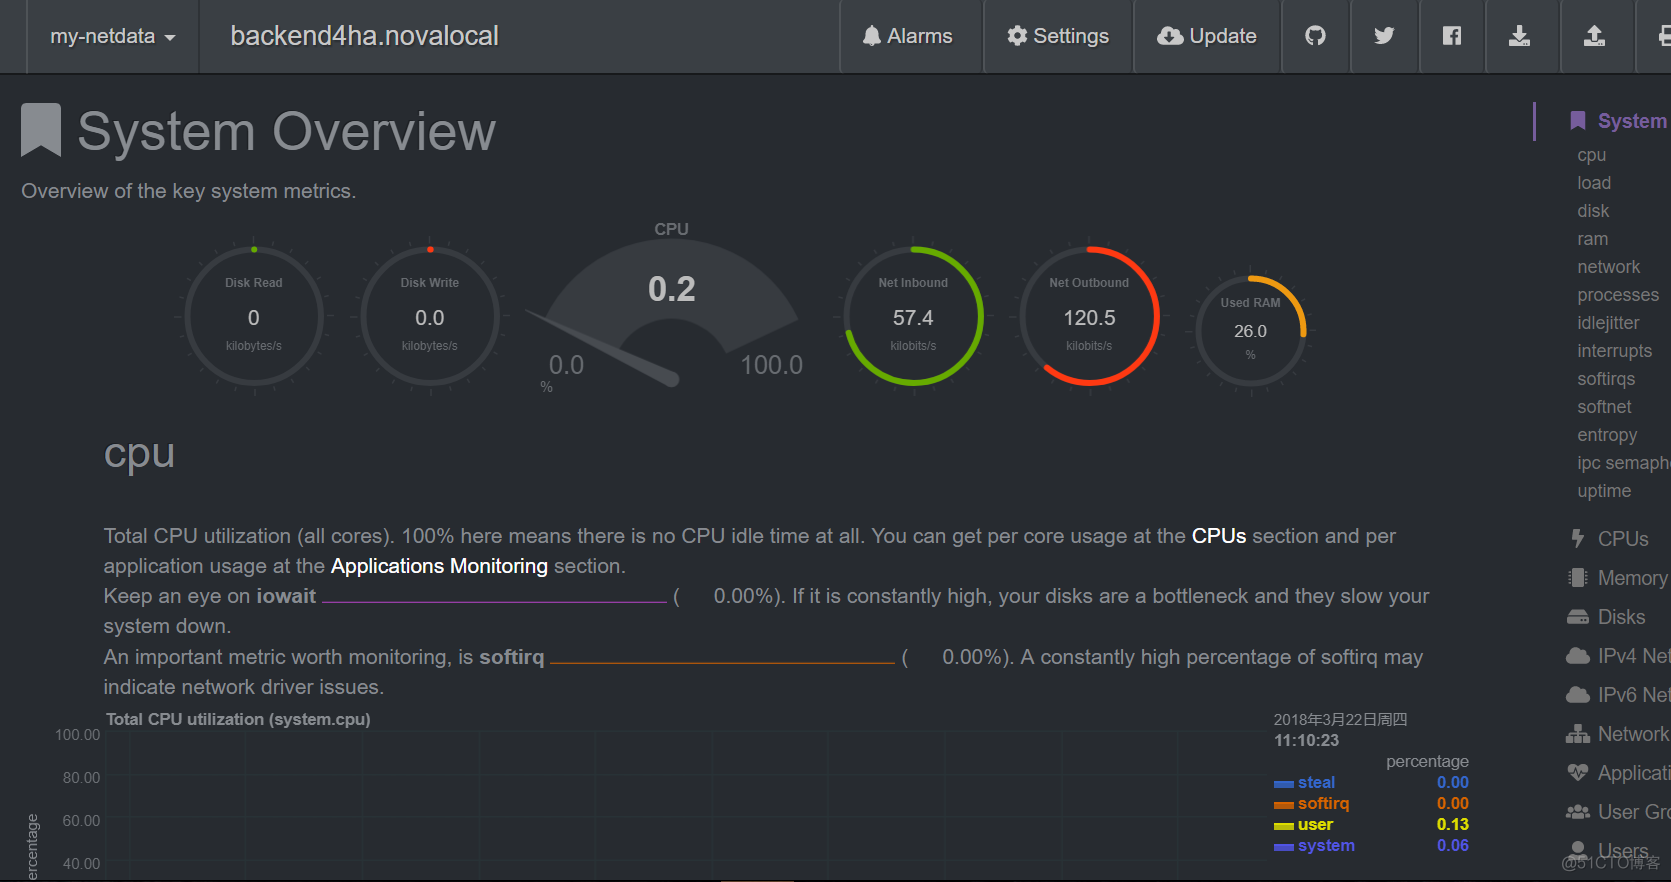Image resolution: width=1671 pixels, height=882 pixels.
Task: Open the Settings dialog
Action: coord(1058,36)
